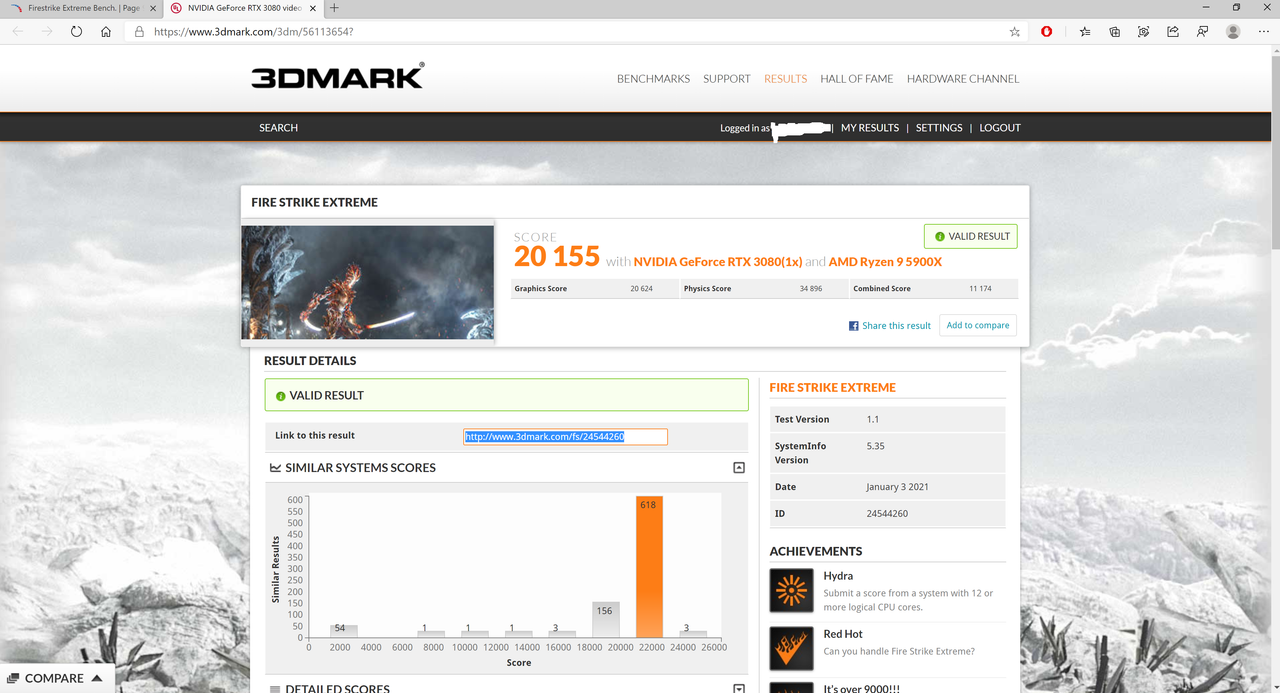Click the SystemInfo Version value 5.35
The image size is (1280, 693).
click(x=875, y=446)
